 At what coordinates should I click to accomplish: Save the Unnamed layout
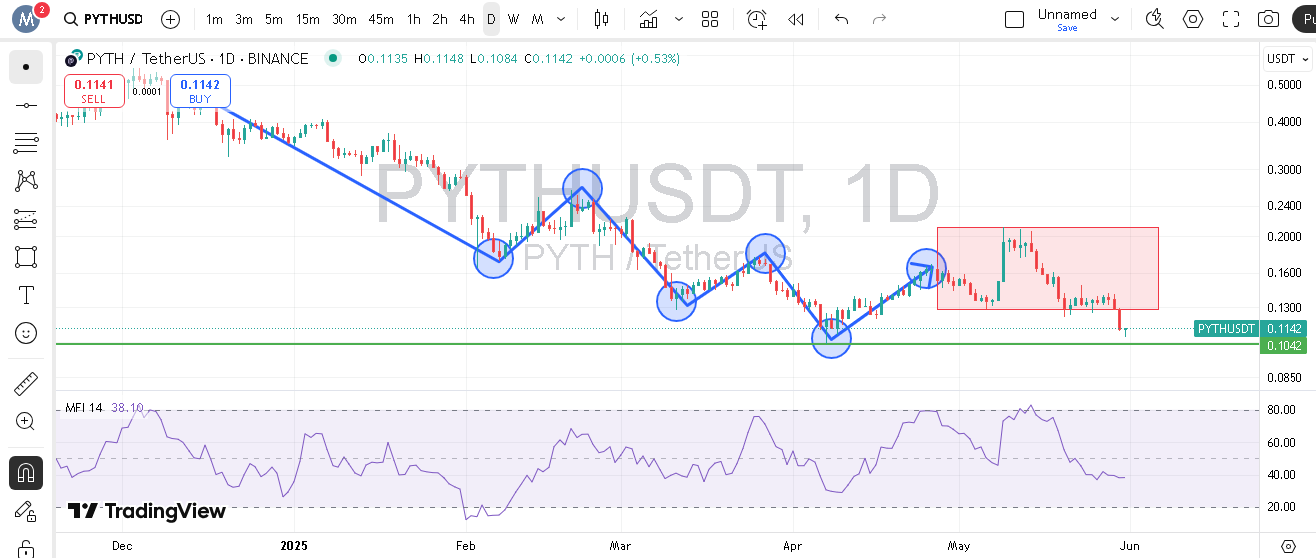[1067, 28]
